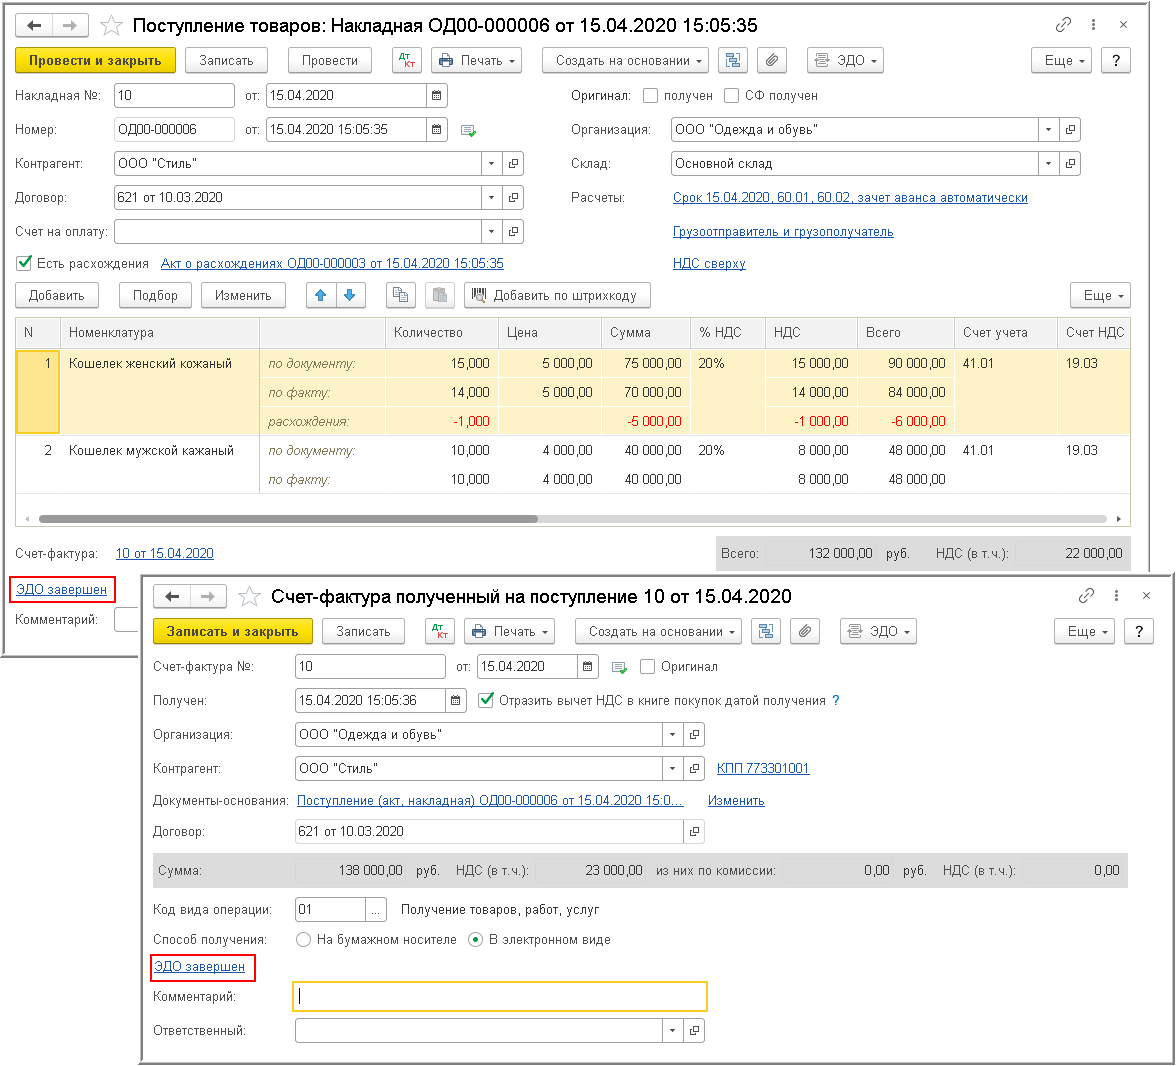Select На бумажном носителе radio option
The width and height of the screenshot is (1176, 1066).
[304, 940]
